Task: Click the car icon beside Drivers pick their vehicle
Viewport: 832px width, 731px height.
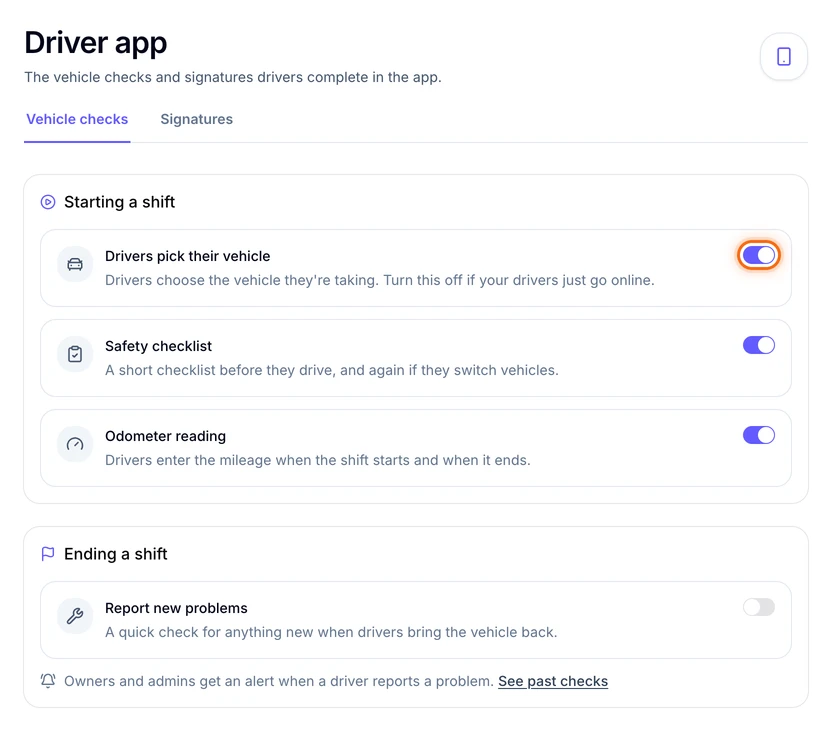Action: (75, 264)
